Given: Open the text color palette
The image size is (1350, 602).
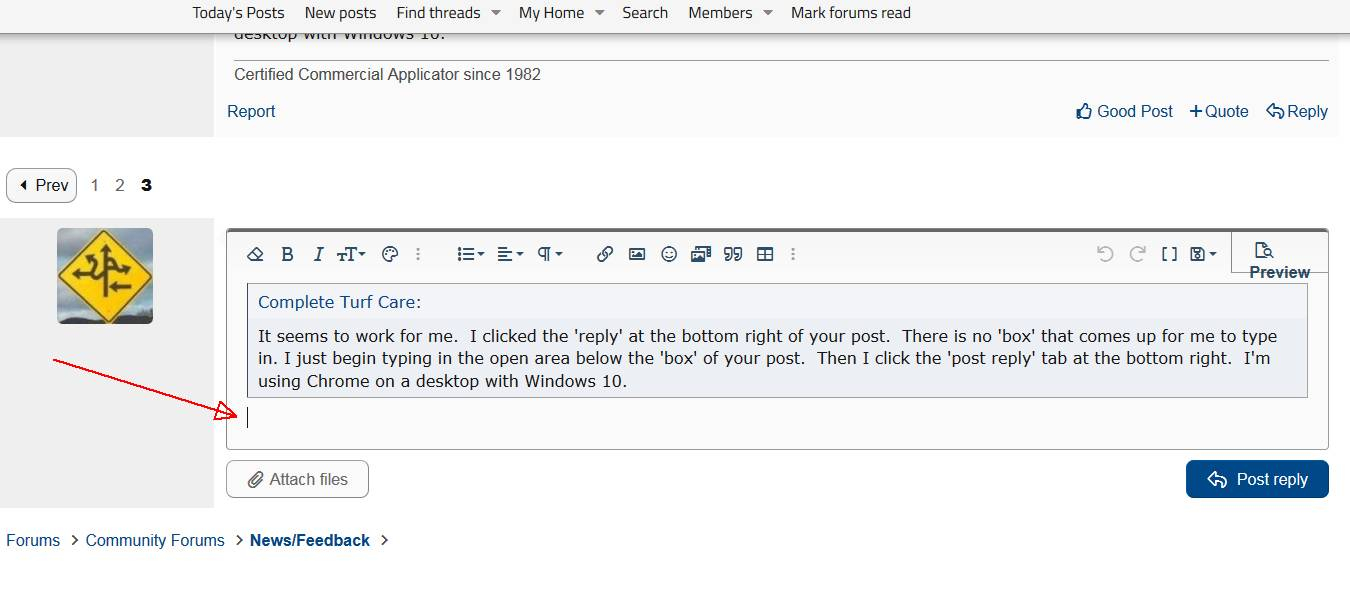Looking at the screenshot, I should coord(390,254).
